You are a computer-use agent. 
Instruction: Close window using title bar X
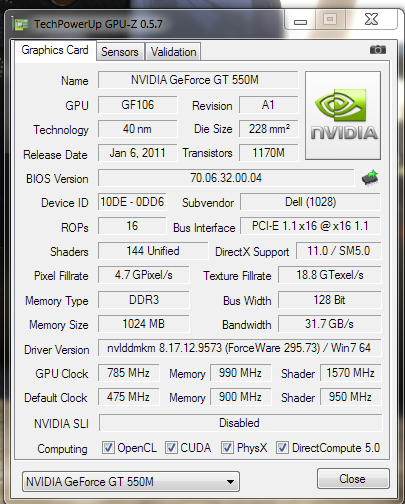coord(371,19)
